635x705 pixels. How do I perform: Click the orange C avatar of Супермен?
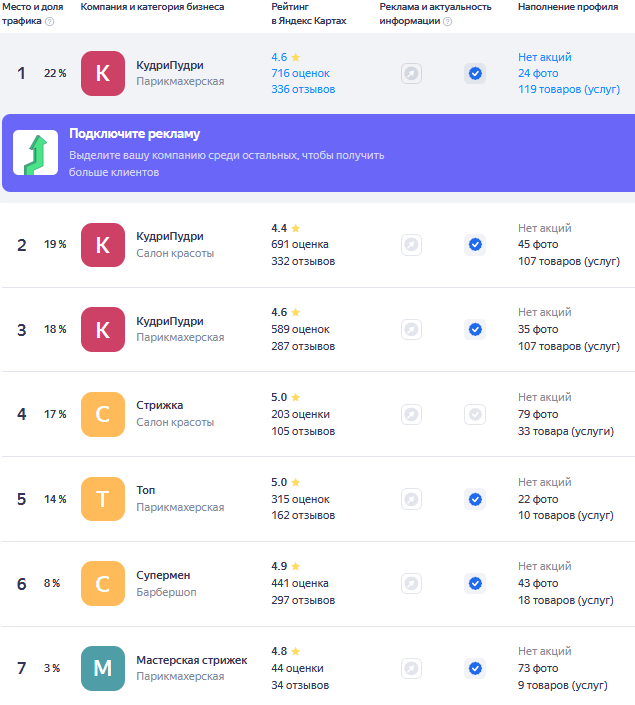coord(103,584)
